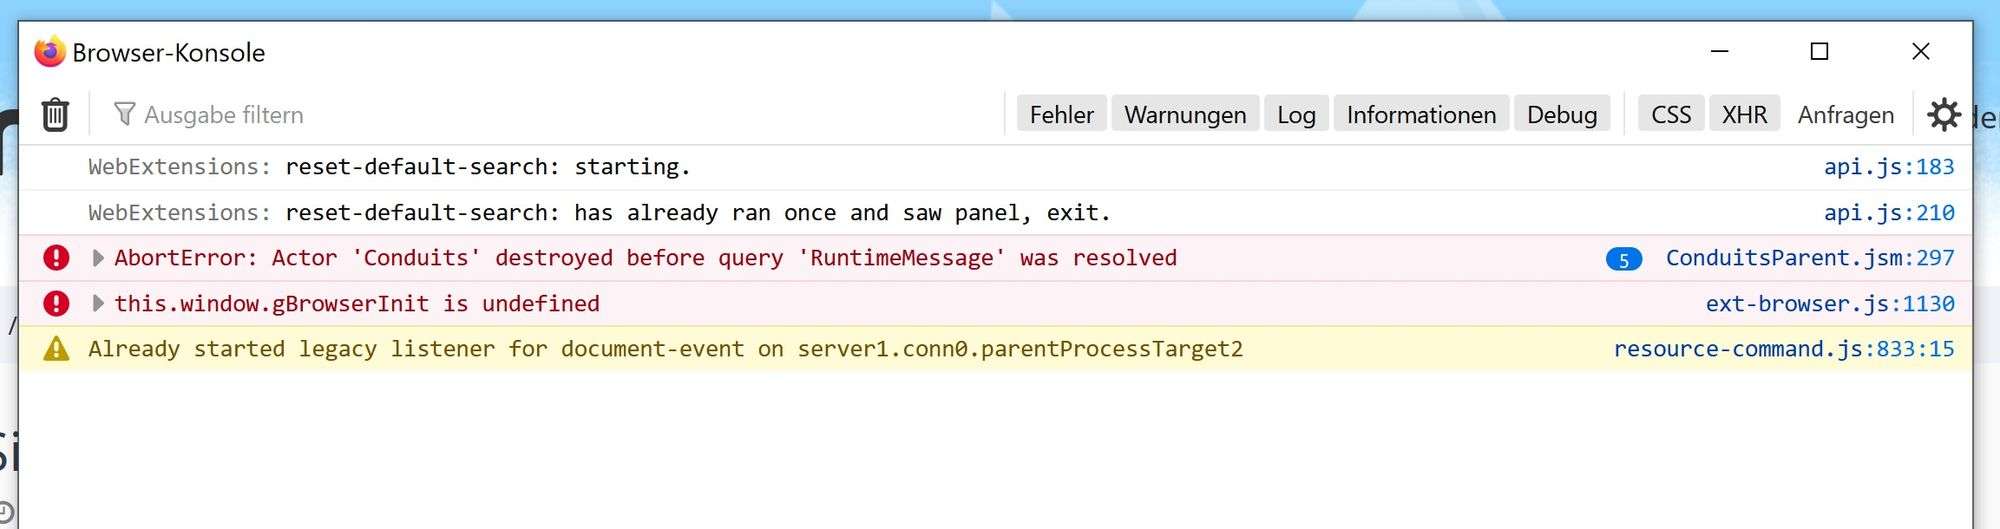Expand the gBrowserInit undefined error
Screen dimensions: 2000x529
98,303
